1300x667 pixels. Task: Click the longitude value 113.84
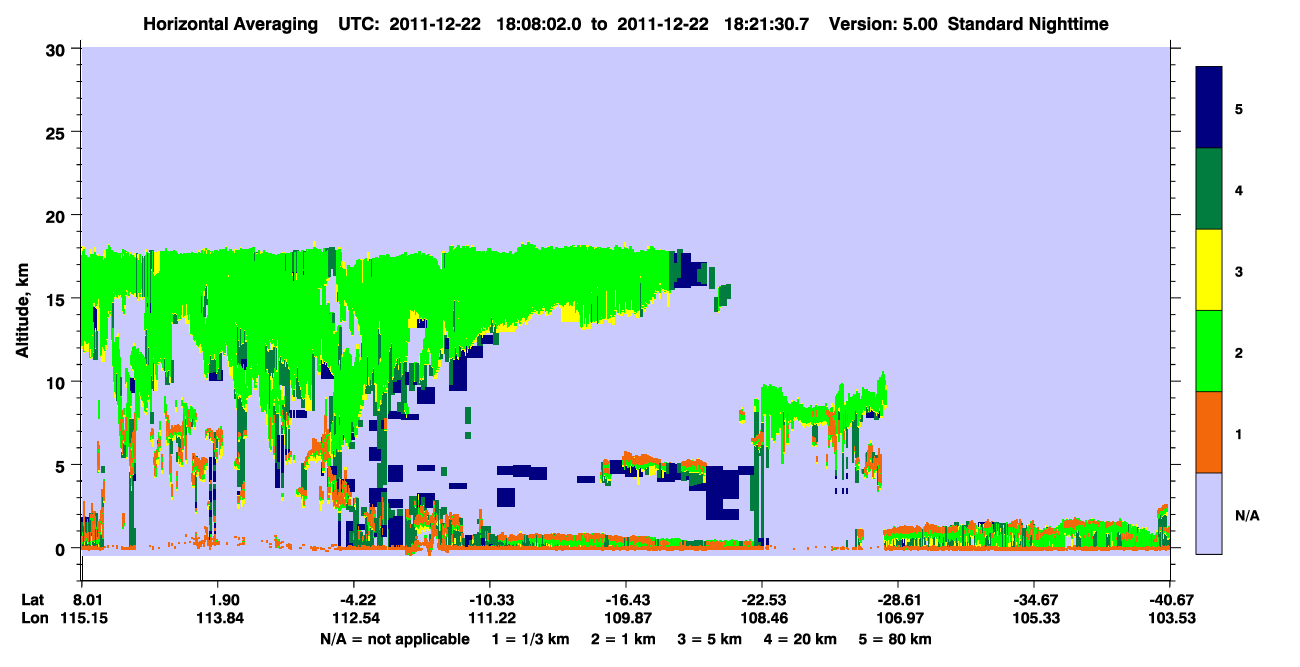point(218,619)
